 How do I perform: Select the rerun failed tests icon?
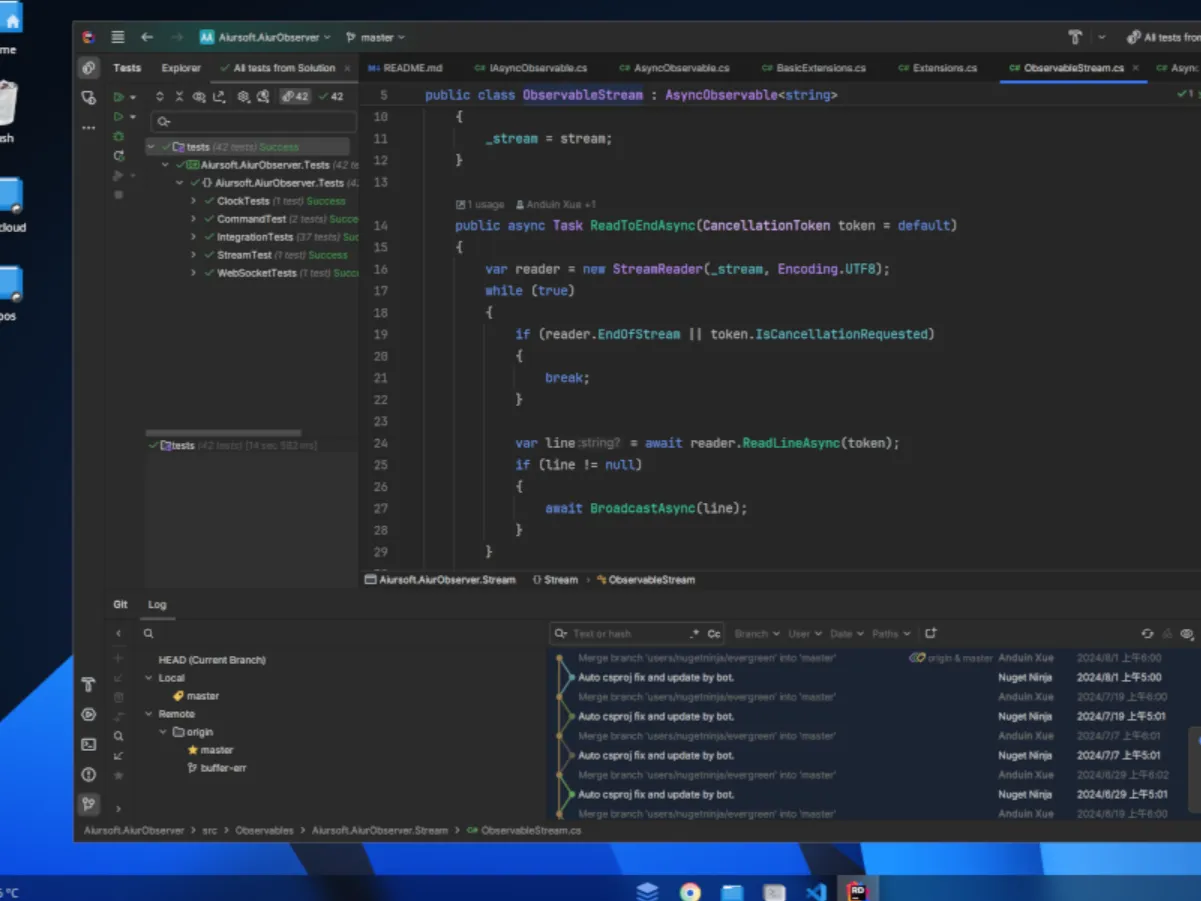click(x=118, y=156)
